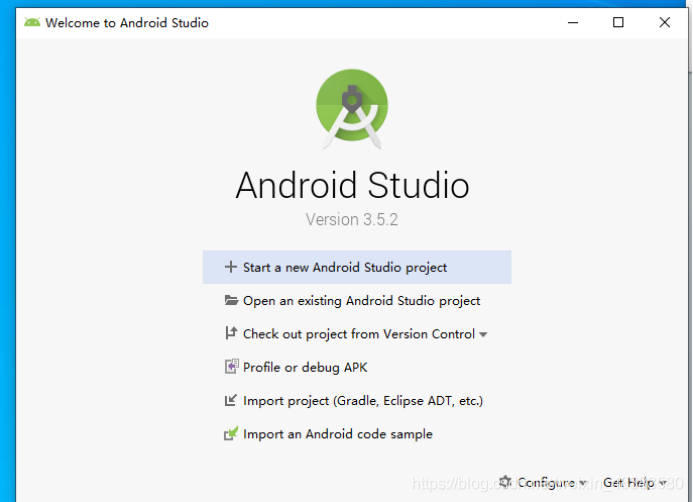Click the Welcome to Android Studio title
Viewport: 693px width, 502px height.
[x=127, y=23]
